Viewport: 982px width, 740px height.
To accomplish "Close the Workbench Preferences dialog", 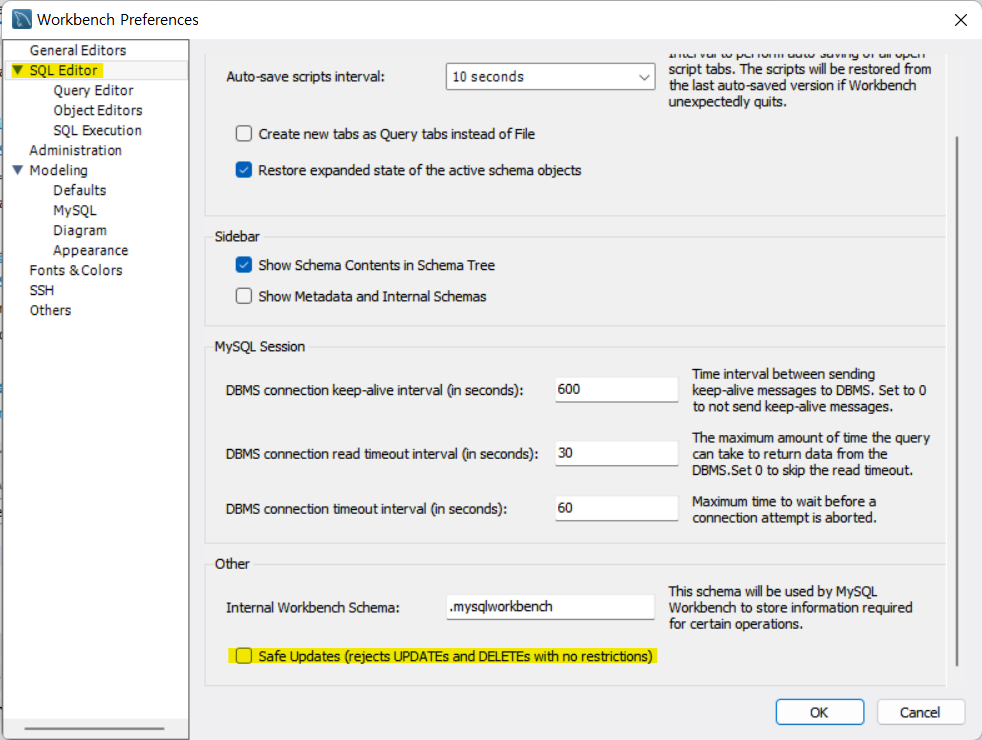I will (x=961, y=20).
